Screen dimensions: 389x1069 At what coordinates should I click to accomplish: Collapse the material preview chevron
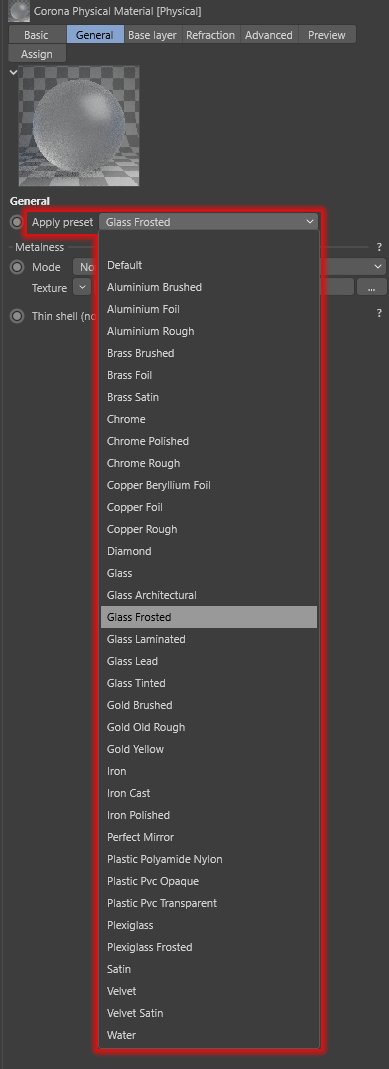(x=14, y=71)
